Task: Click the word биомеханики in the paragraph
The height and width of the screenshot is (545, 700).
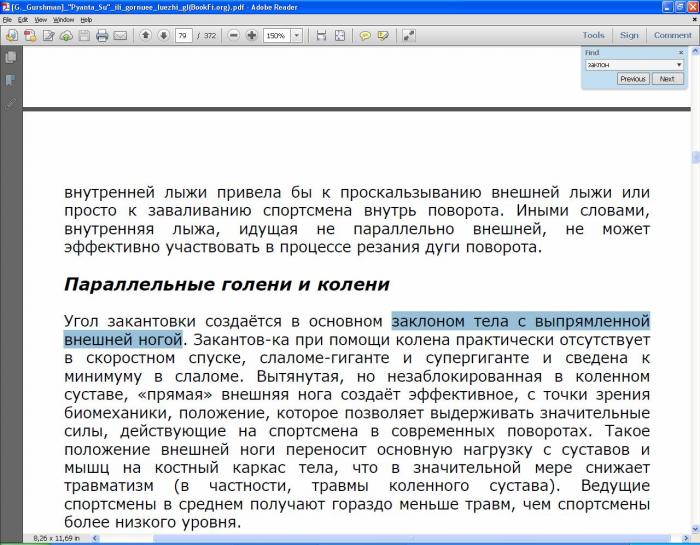Action: (x=116, y=413)
